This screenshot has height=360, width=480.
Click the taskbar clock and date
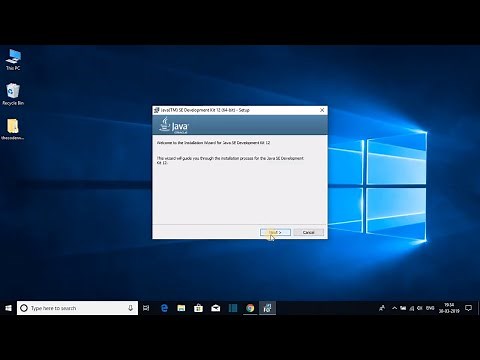[x=449, y=308]
